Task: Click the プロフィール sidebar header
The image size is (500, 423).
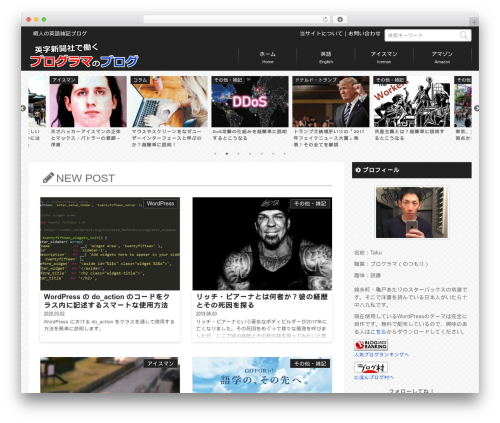Action: [x=412, y=170]
